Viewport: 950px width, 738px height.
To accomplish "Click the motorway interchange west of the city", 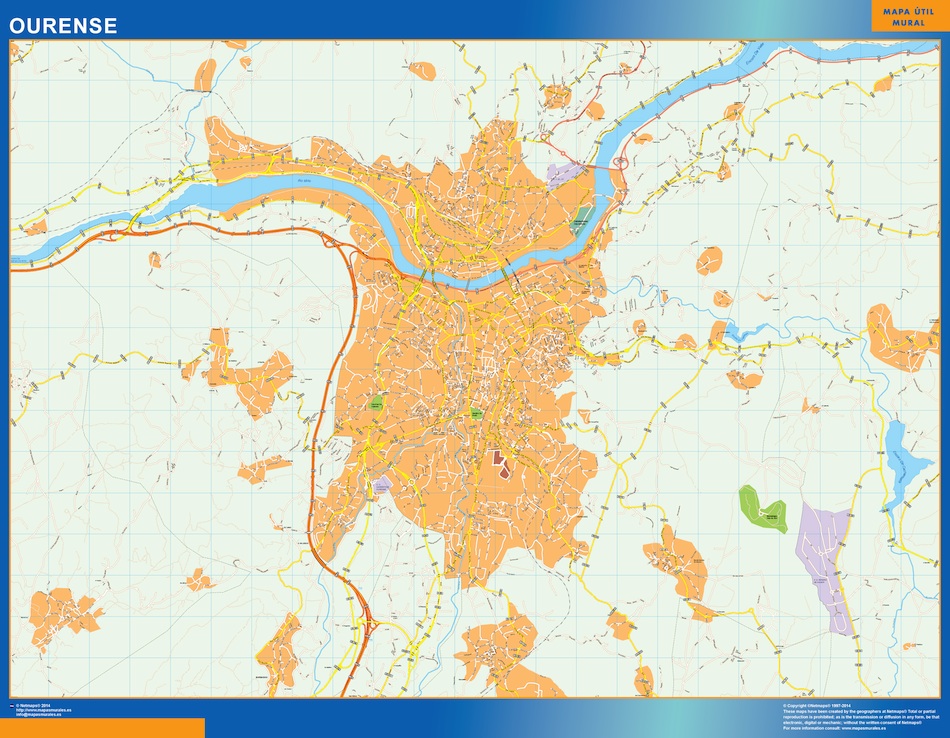I will click(x=331, y=241).
